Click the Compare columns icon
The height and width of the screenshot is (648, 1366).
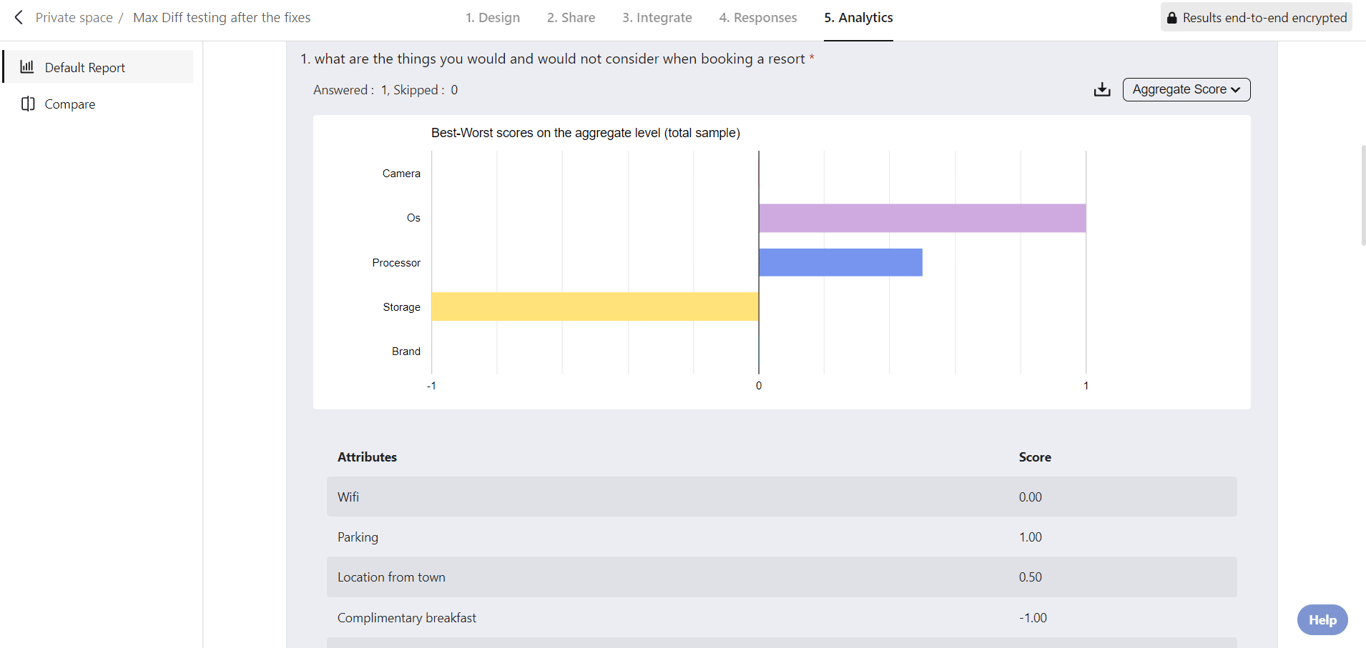point(28,104)
